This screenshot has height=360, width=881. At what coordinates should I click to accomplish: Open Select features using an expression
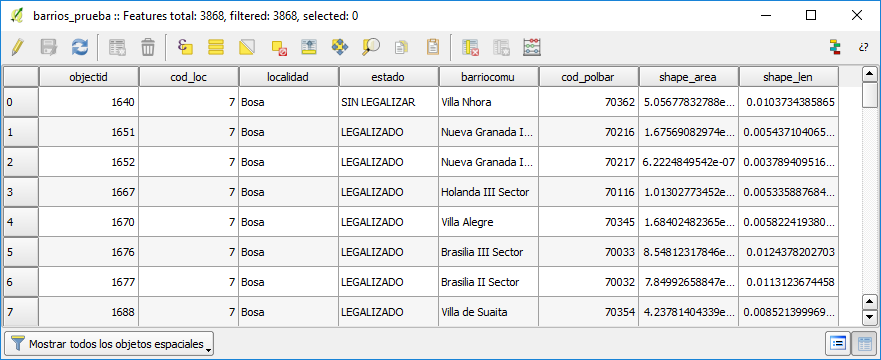coord(185,47)
